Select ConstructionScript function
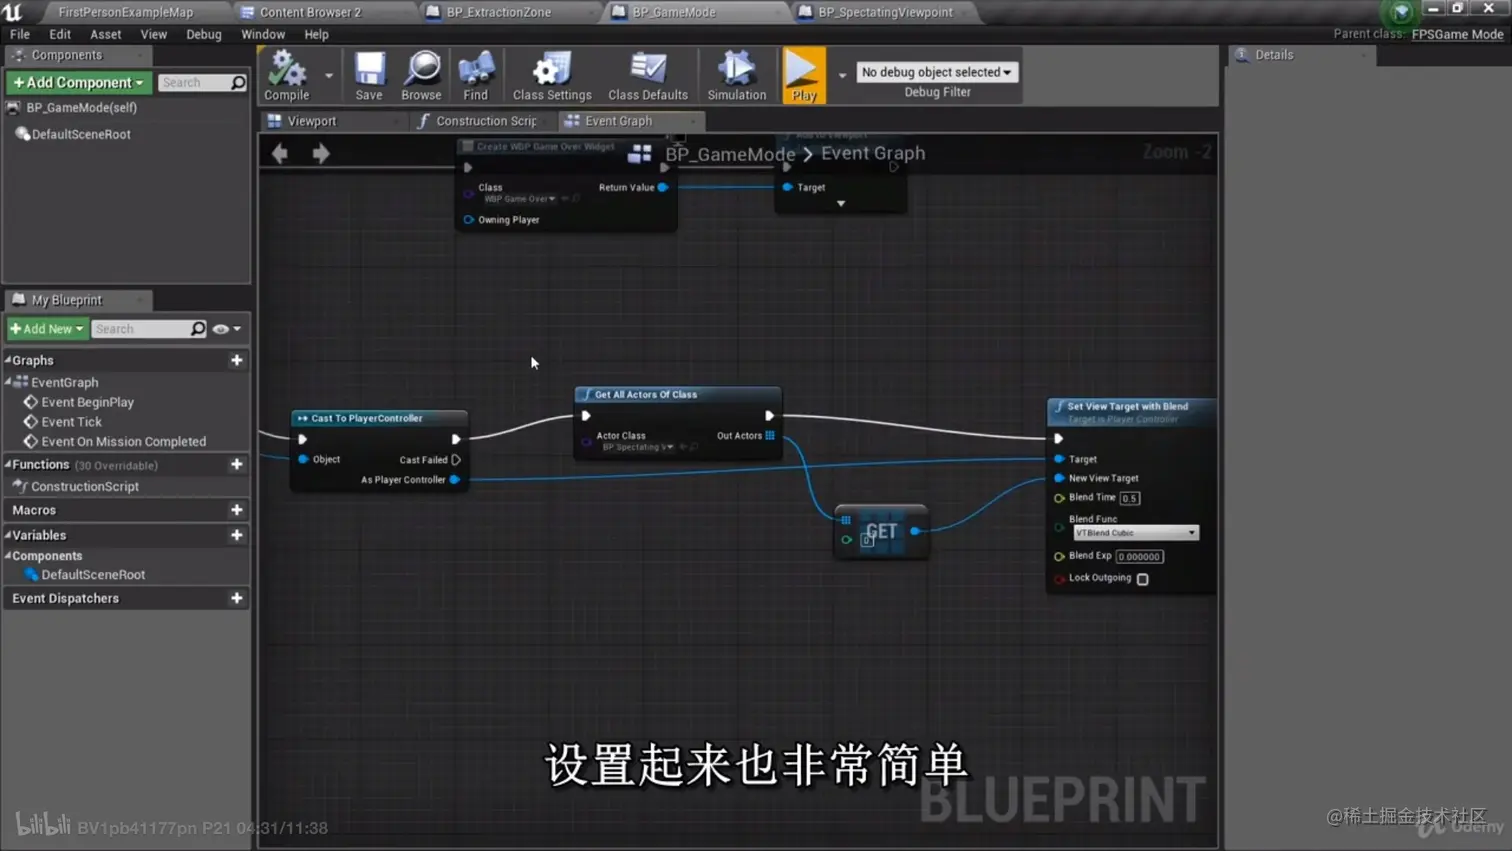The width and height of the screenshot is (1512, 851). [x=85, y=486]
